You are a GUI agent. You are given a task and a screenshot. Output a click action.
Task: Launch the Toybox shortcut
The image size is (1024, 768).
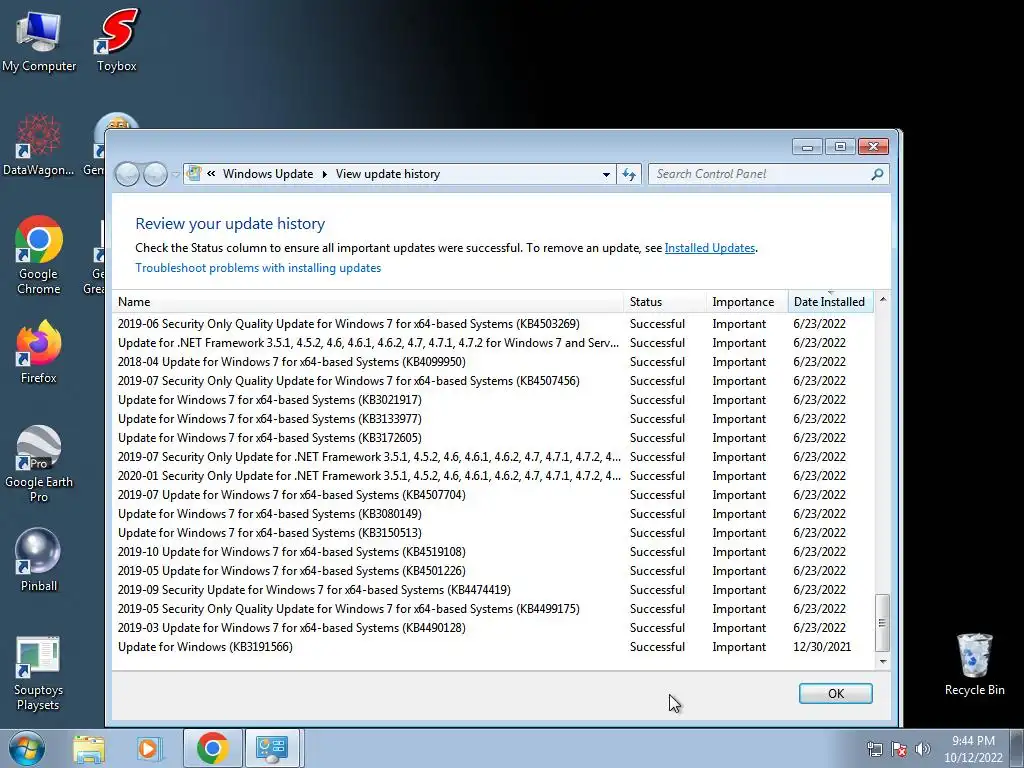(116, 40)
